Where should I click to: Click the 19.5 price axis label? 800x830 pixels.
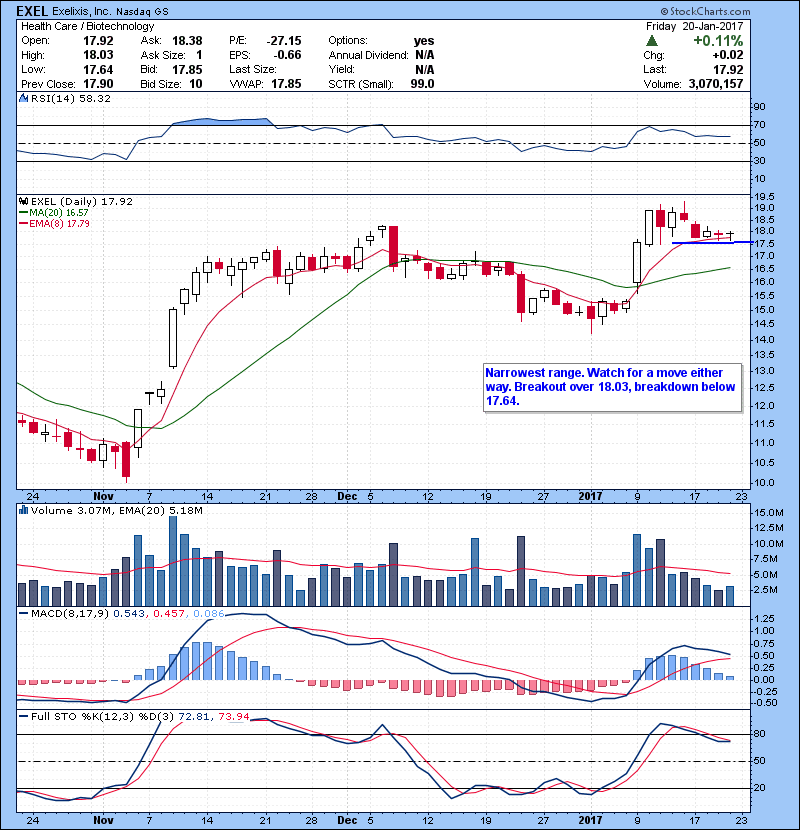[763, 196]
